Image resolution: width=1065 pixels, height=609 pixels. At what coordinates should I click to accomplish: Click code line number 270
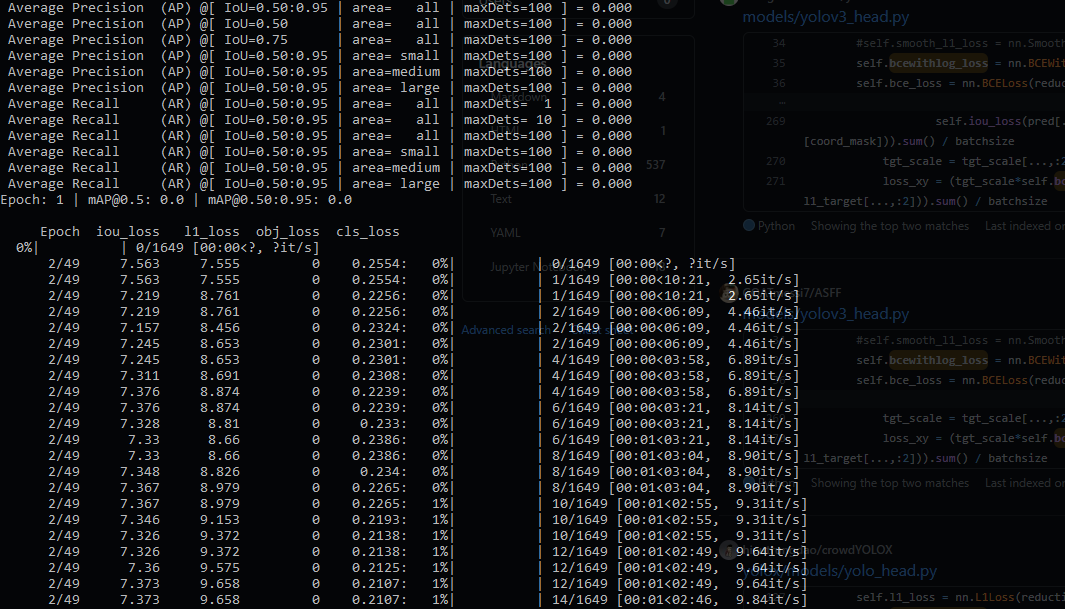(x=776, y=162)
